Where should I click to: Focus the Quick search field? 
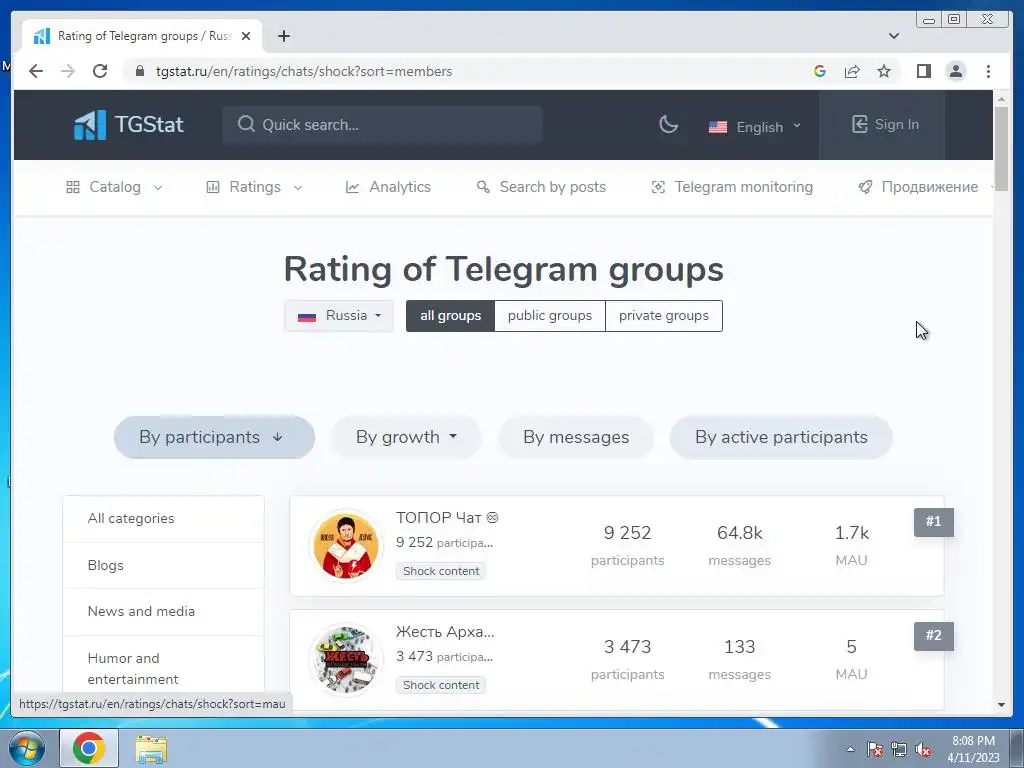coord(382,124)
